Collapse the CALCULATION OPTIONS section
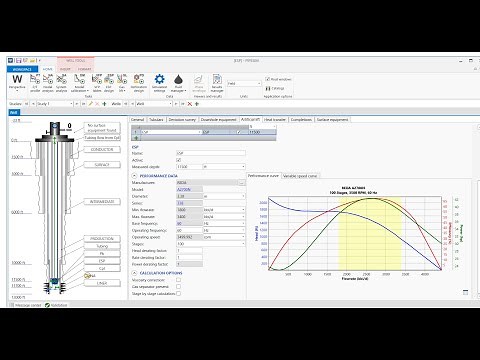The image size is (480, 360). coord(134,273)
